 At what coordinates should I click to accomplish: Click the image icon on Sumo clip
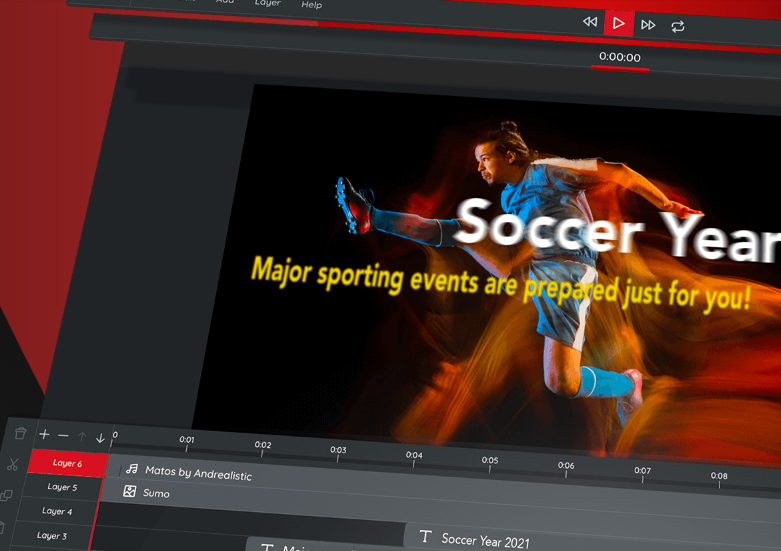[130, 491]
